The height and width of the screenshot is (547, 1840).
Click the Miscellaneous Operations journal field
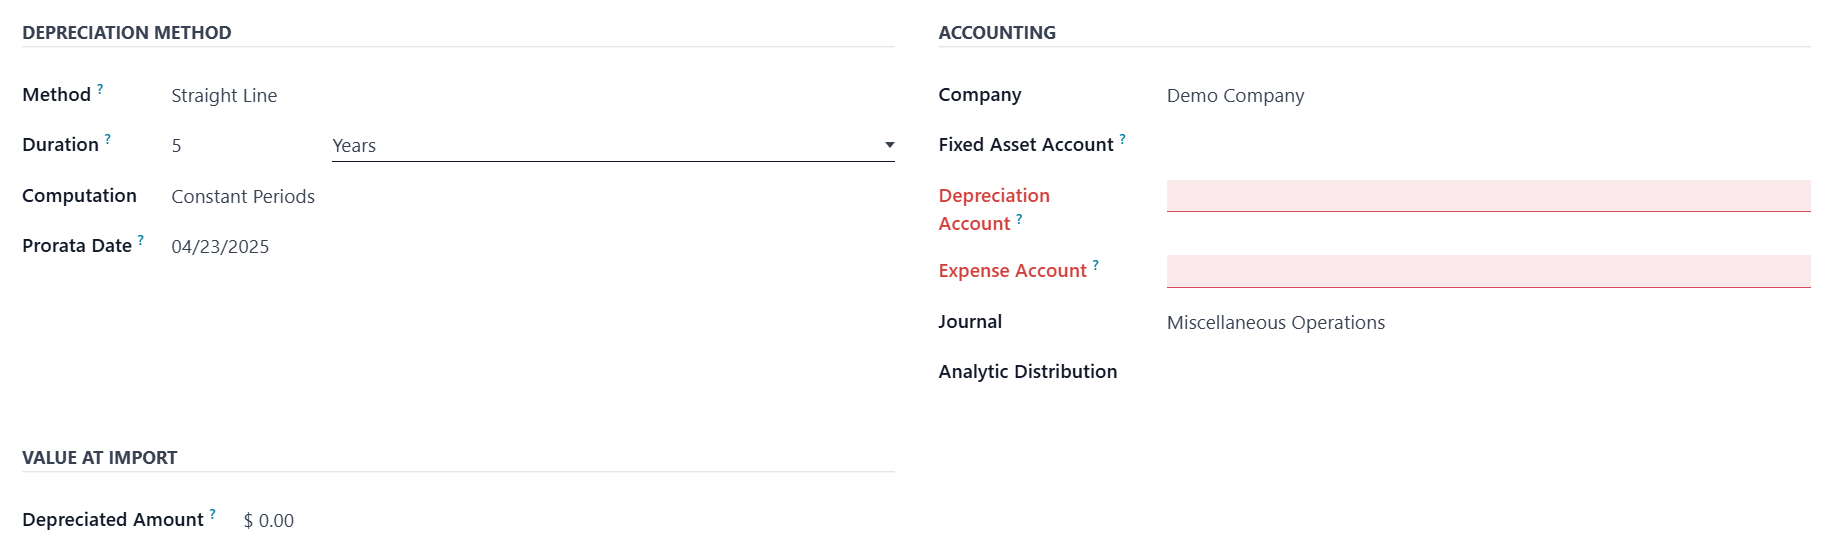pyautogui.click(x=1276, y=323)
